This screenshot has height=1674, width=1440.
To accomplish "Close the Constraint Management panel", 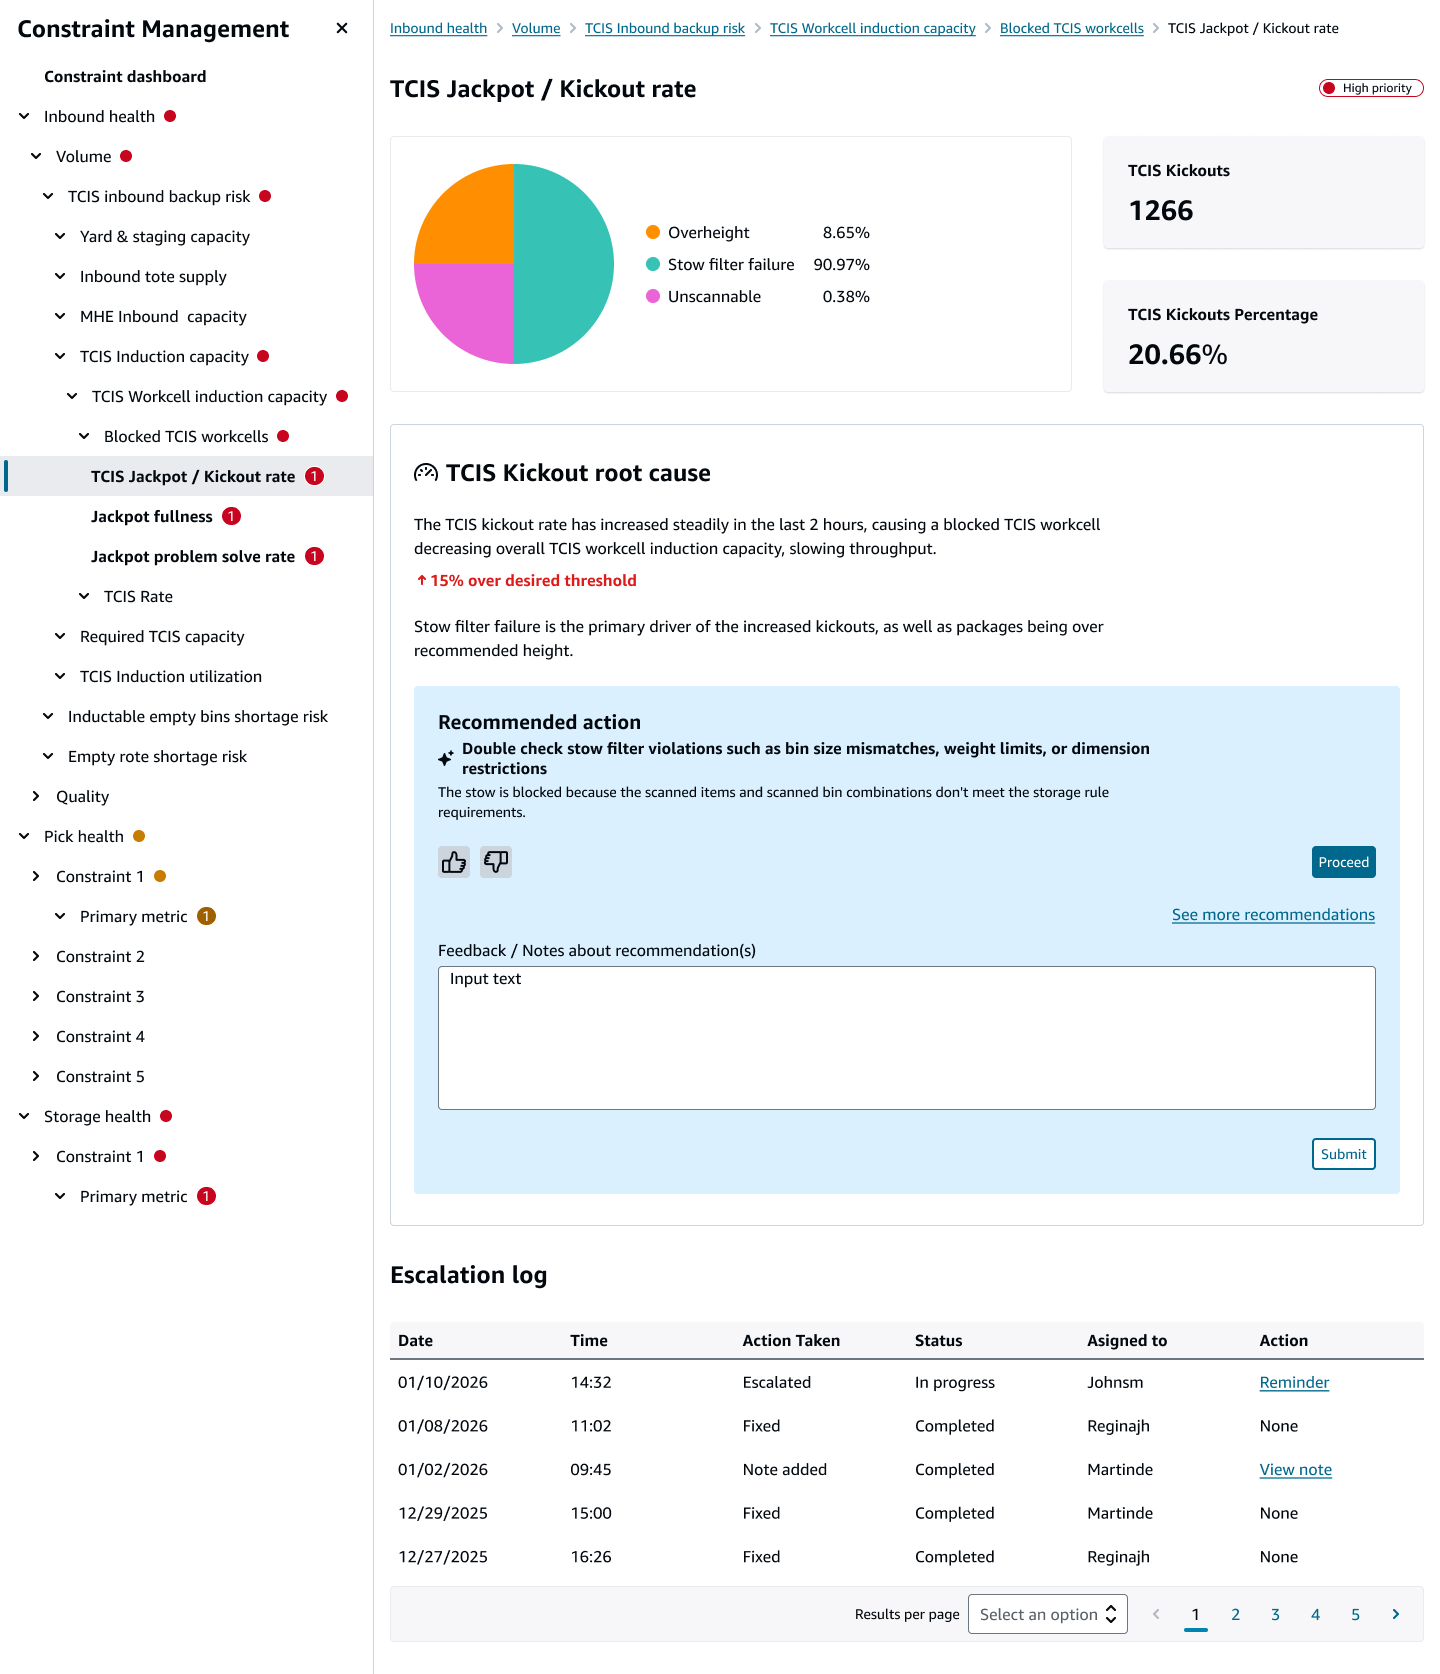I will point(342,28).
